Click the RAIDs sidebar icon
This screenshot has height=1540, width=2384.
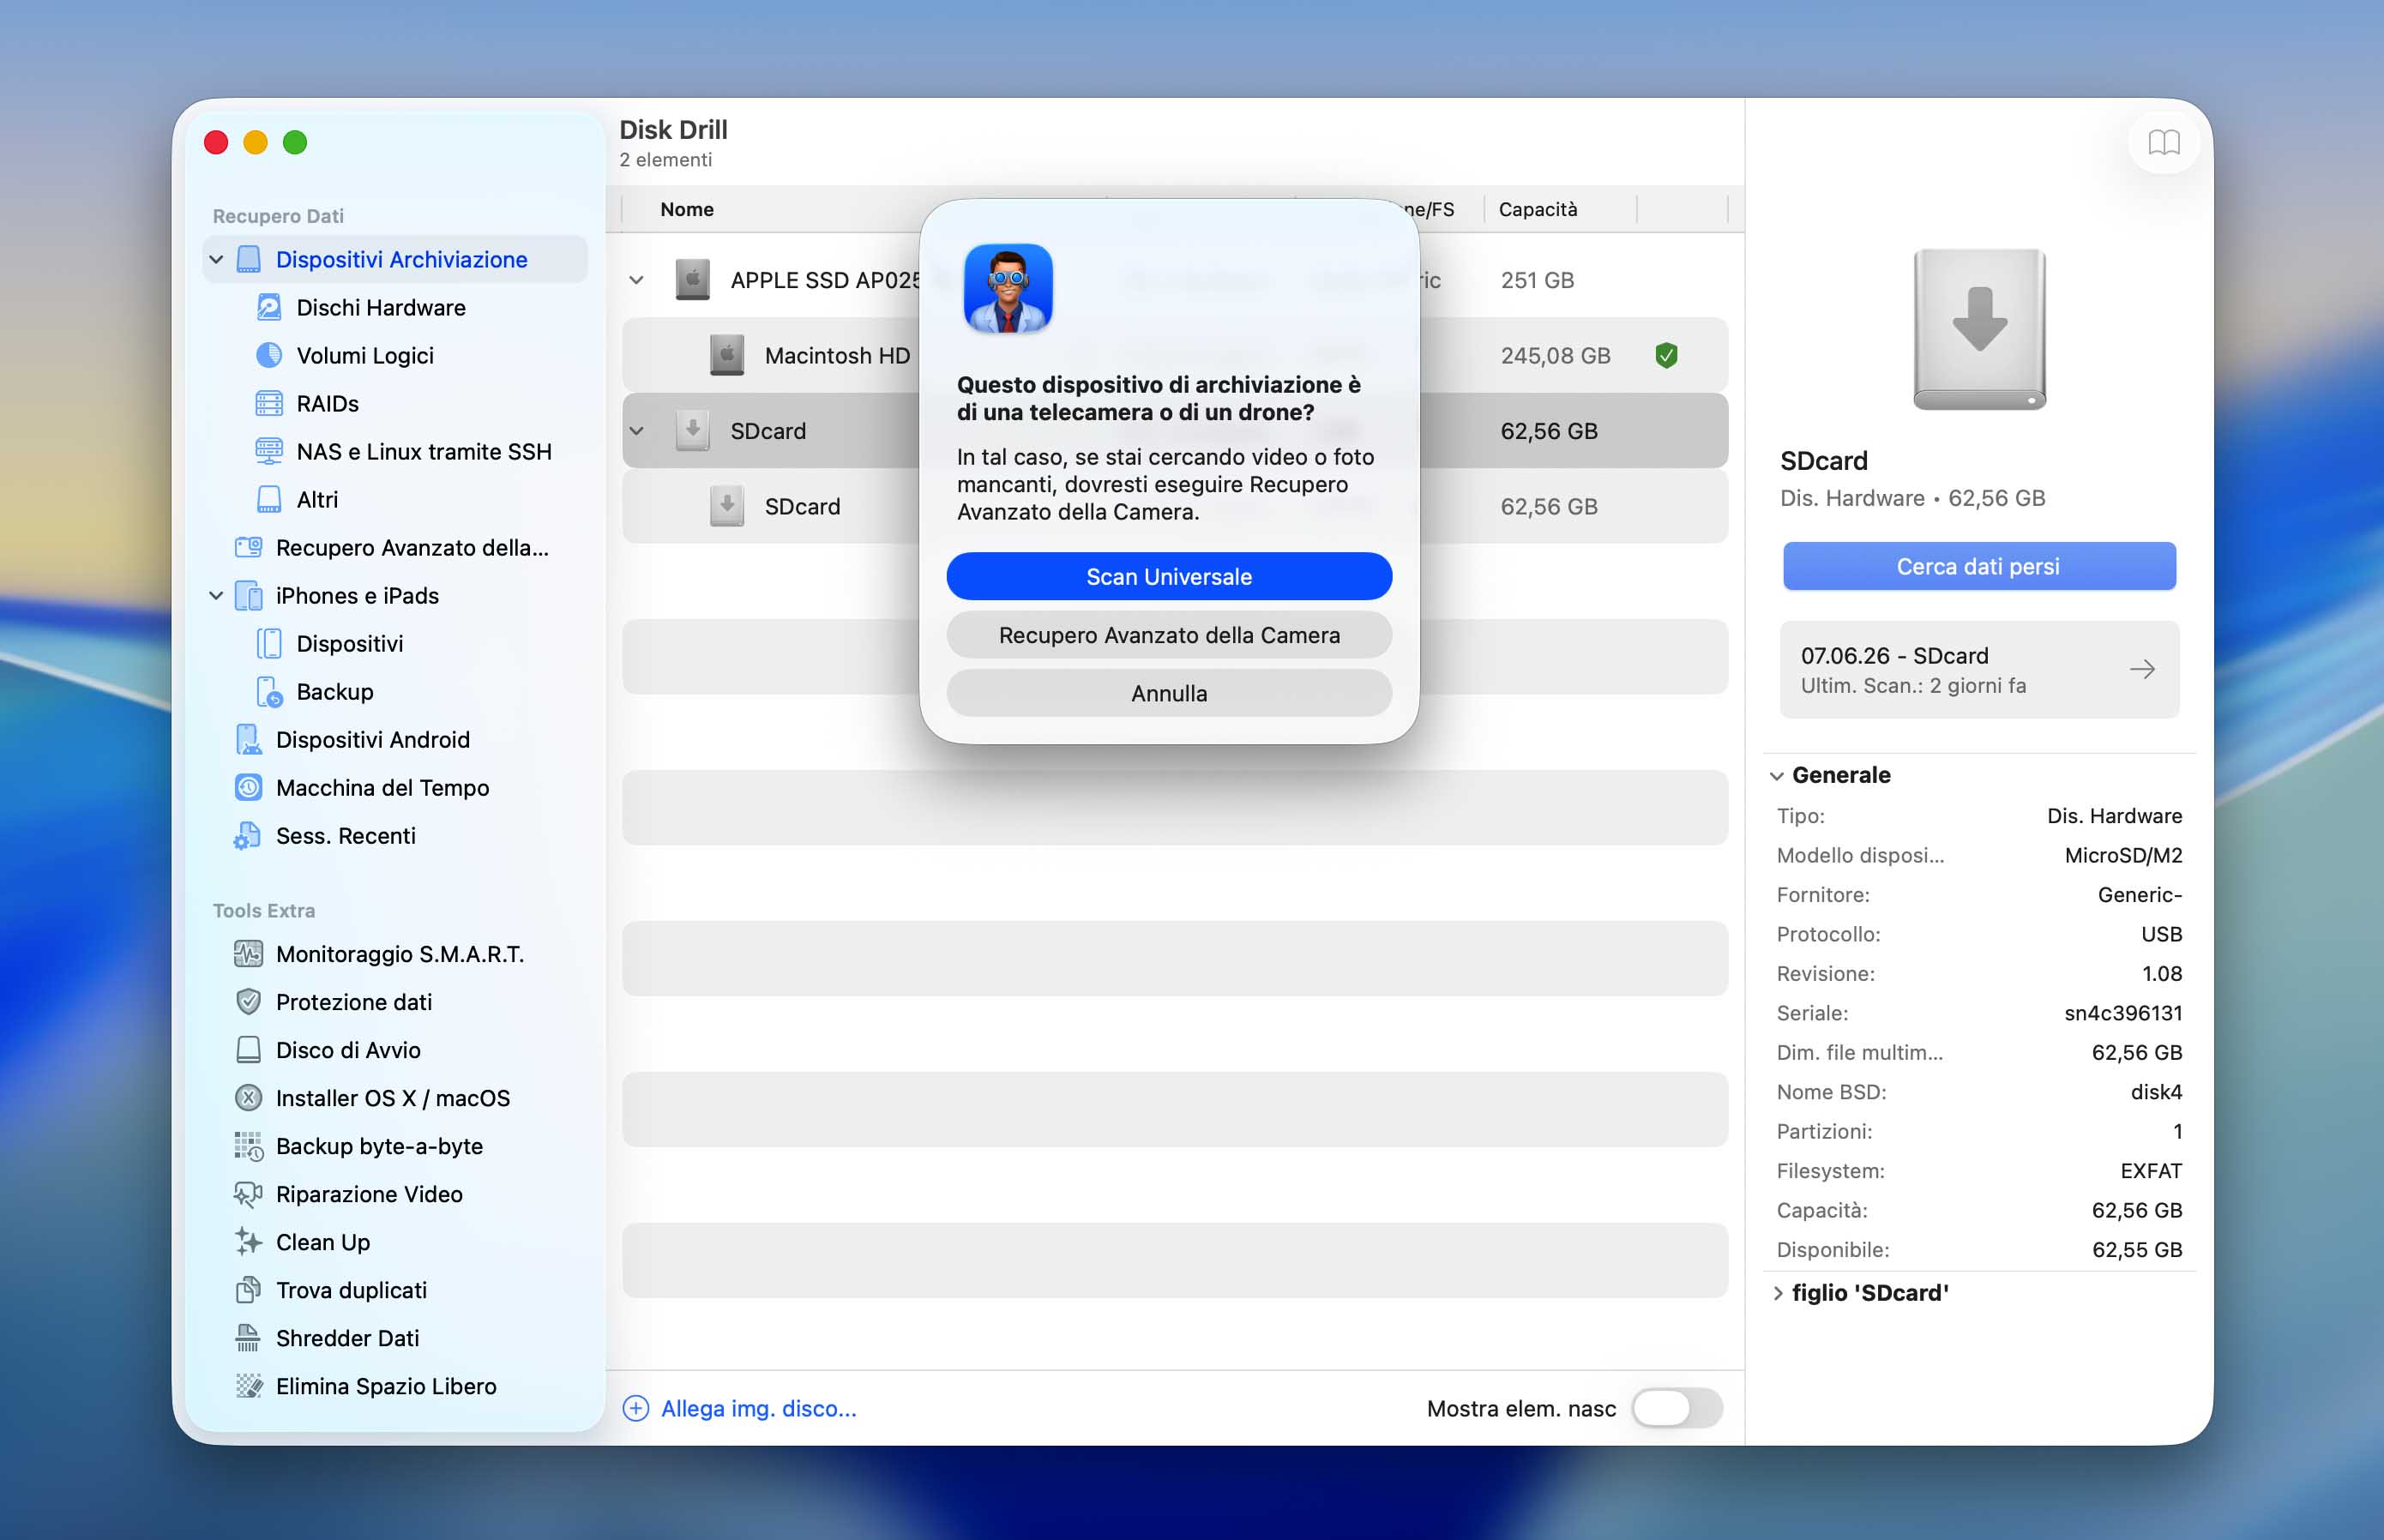tap(269, 403)
